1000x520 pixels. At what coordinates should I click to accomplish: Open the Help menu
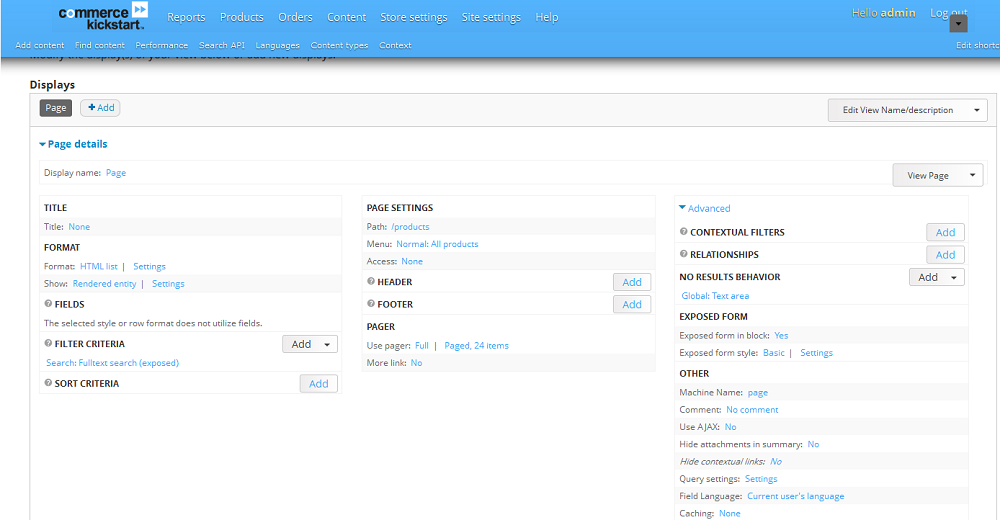547,17
